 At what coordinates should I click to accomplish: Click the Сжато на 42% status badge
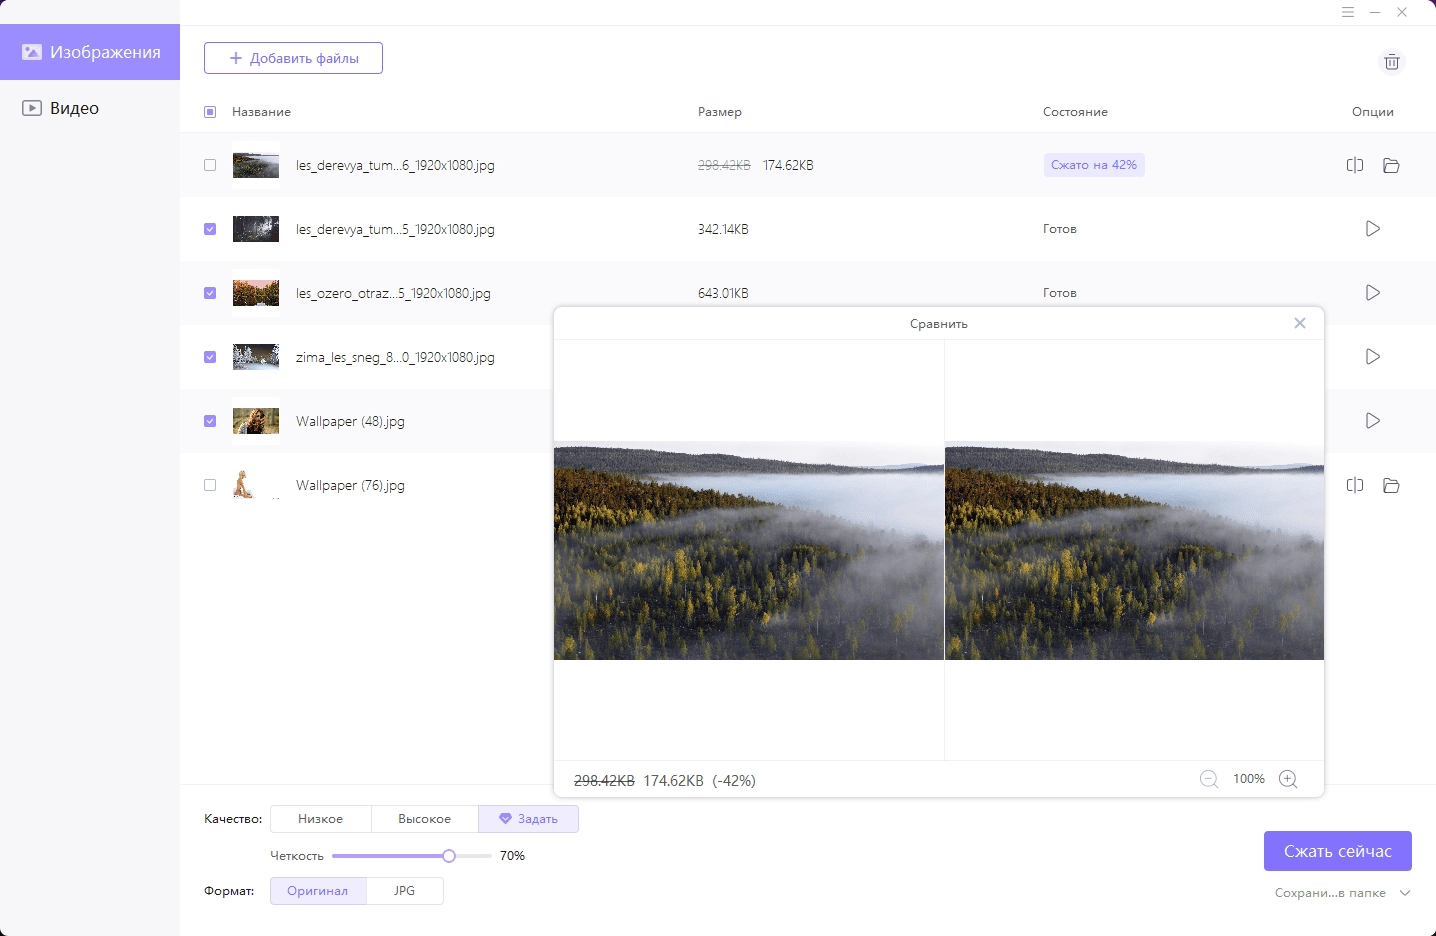1094,165
